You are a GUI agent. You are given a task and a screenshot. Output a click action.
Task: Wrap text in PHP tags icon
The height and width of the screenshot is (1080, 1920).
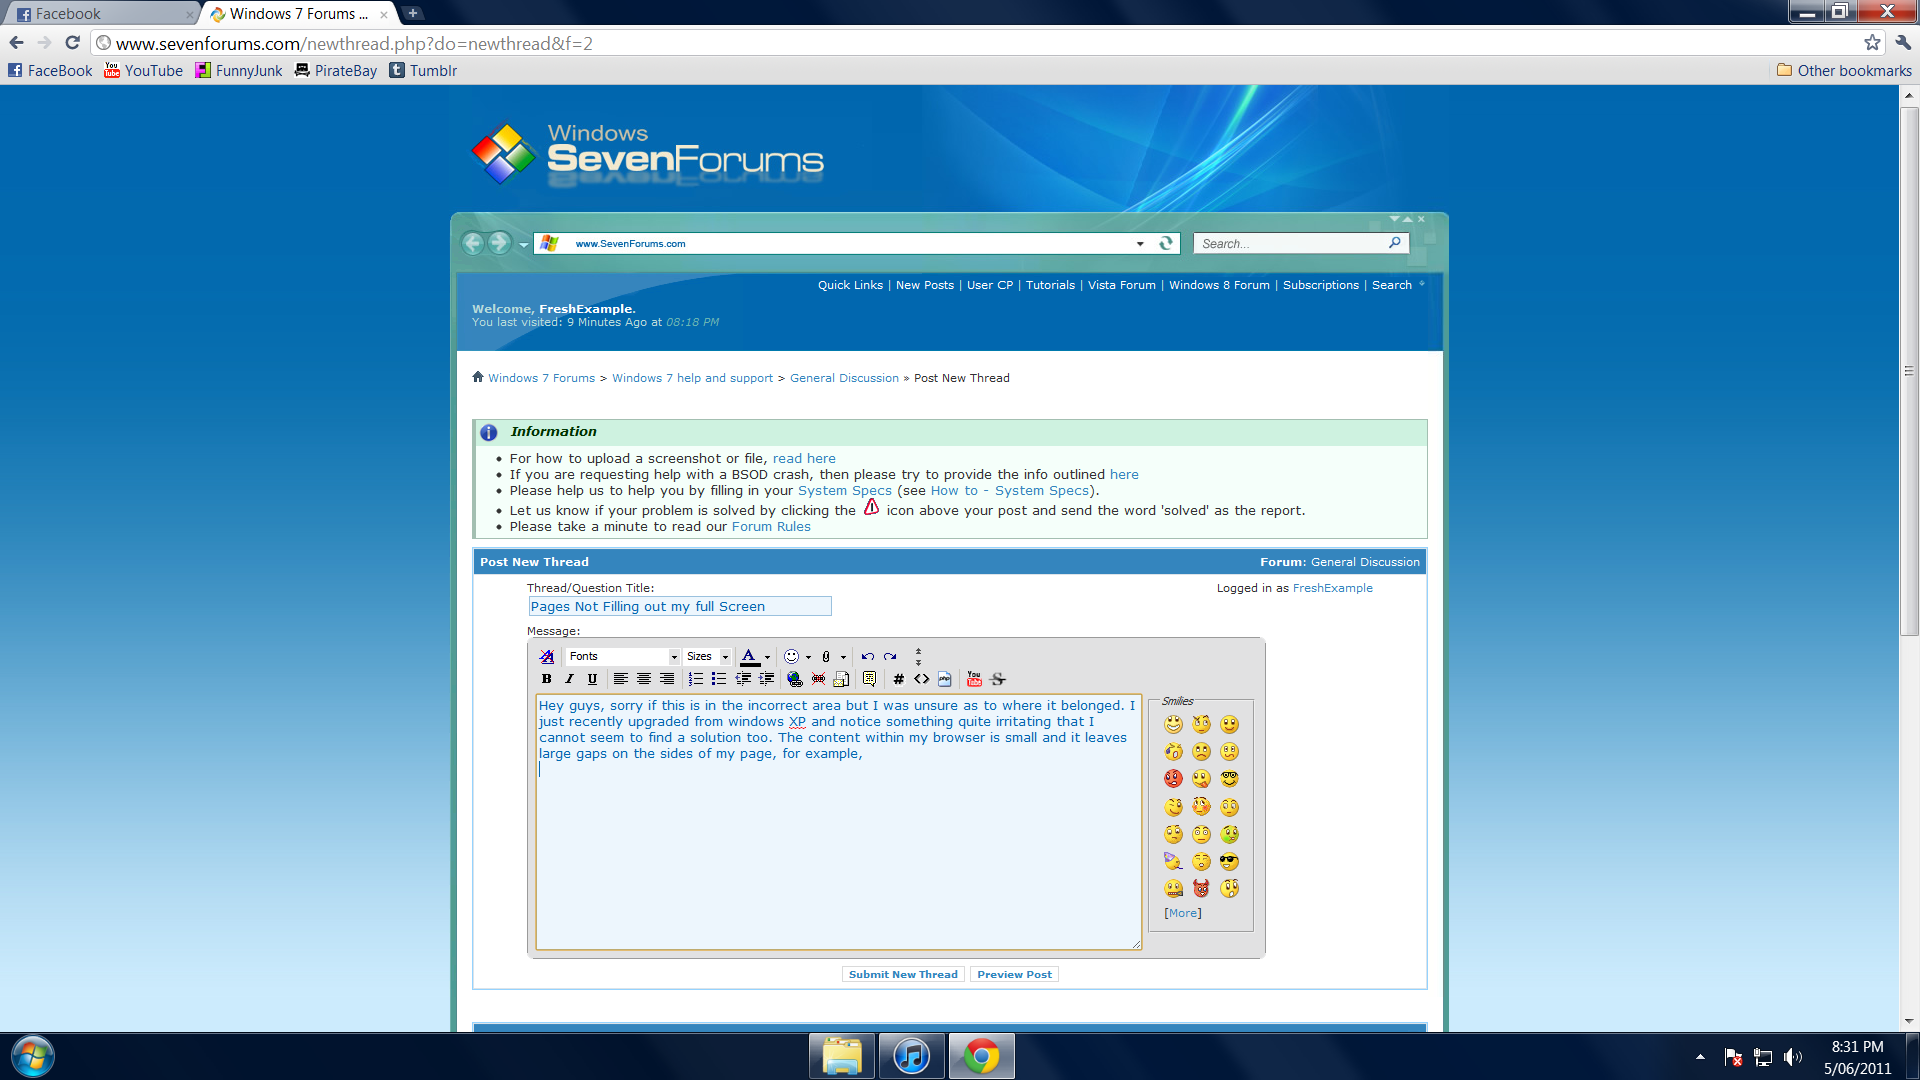point(944,679)
